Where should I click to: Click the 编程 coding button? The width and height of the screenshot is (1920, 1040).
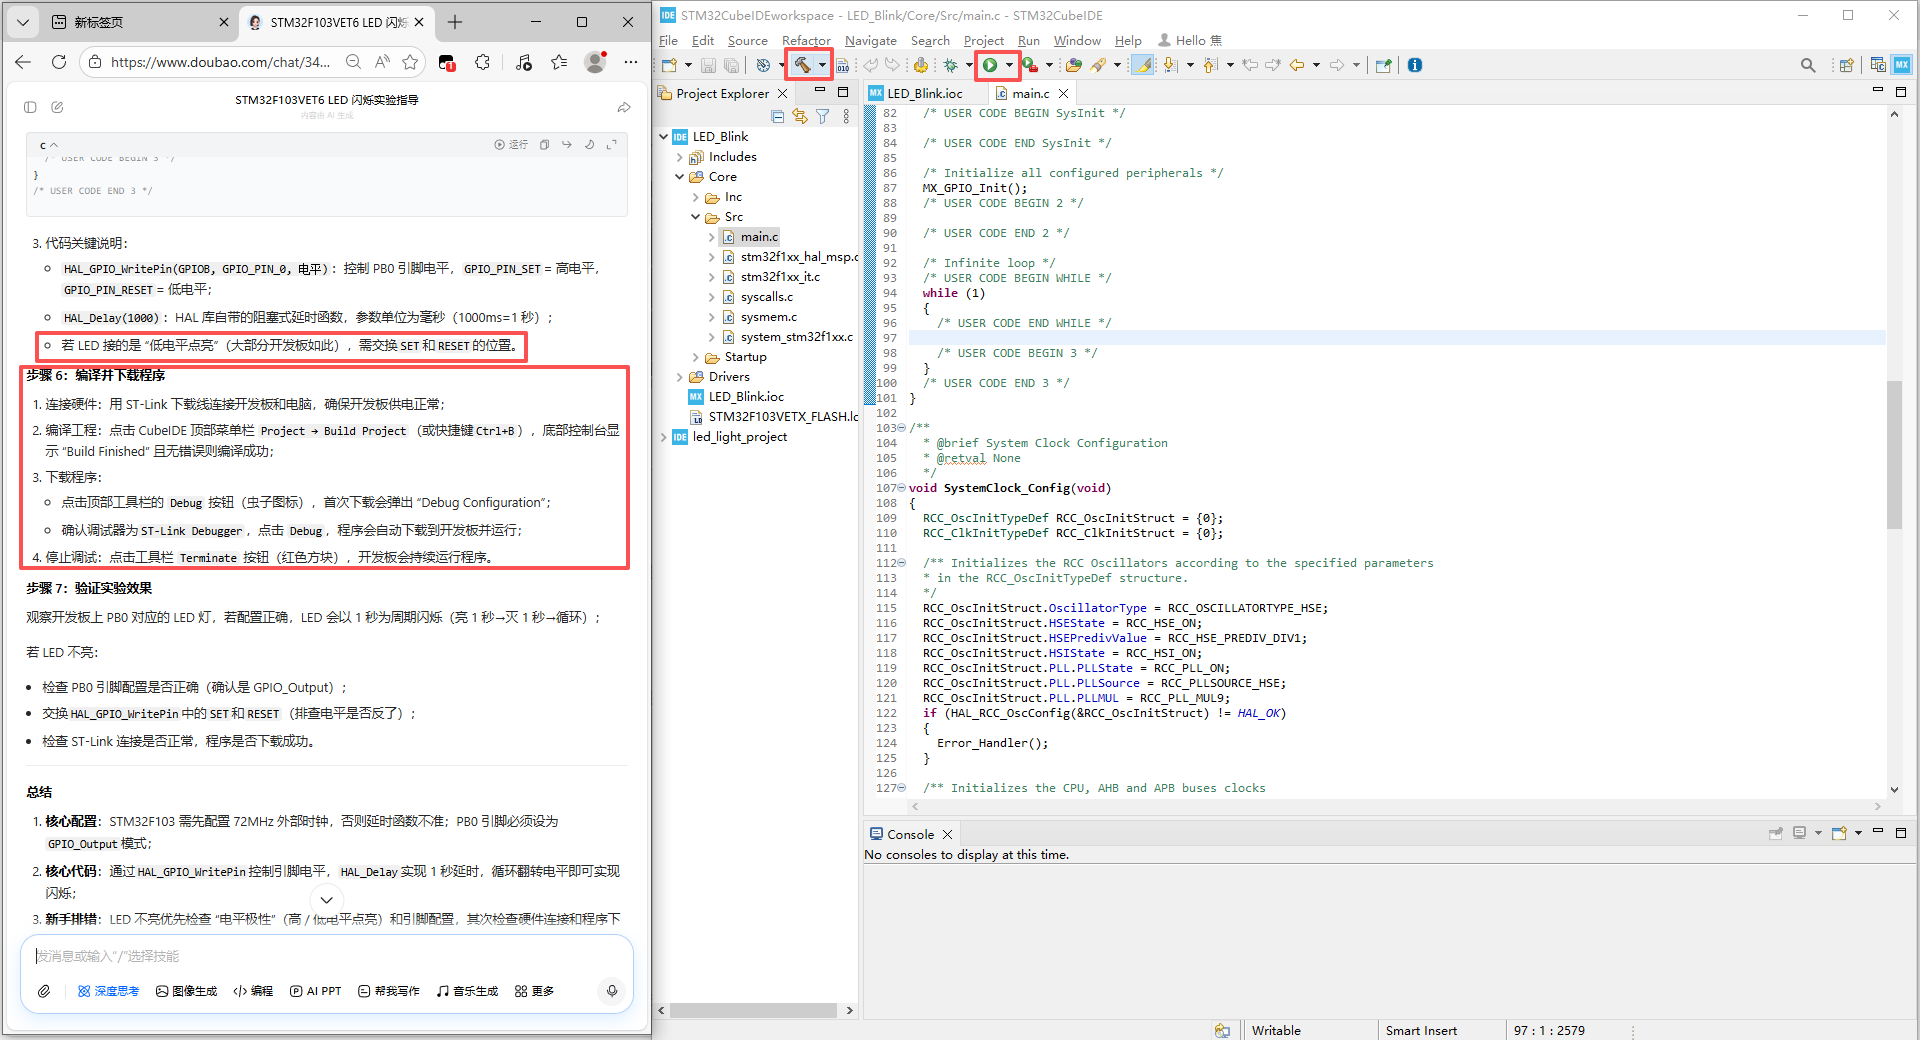pos(253,991)
